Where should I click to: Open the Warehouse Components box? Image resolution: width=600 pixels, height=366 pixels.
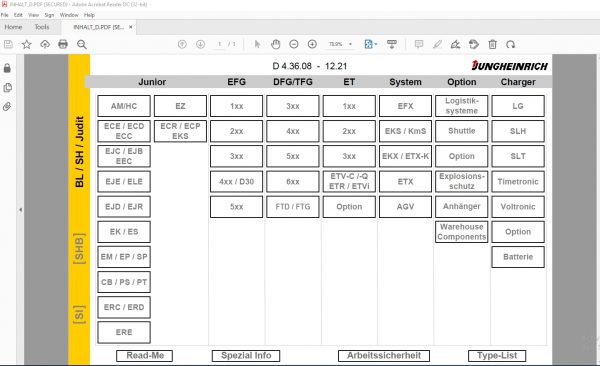461,232
